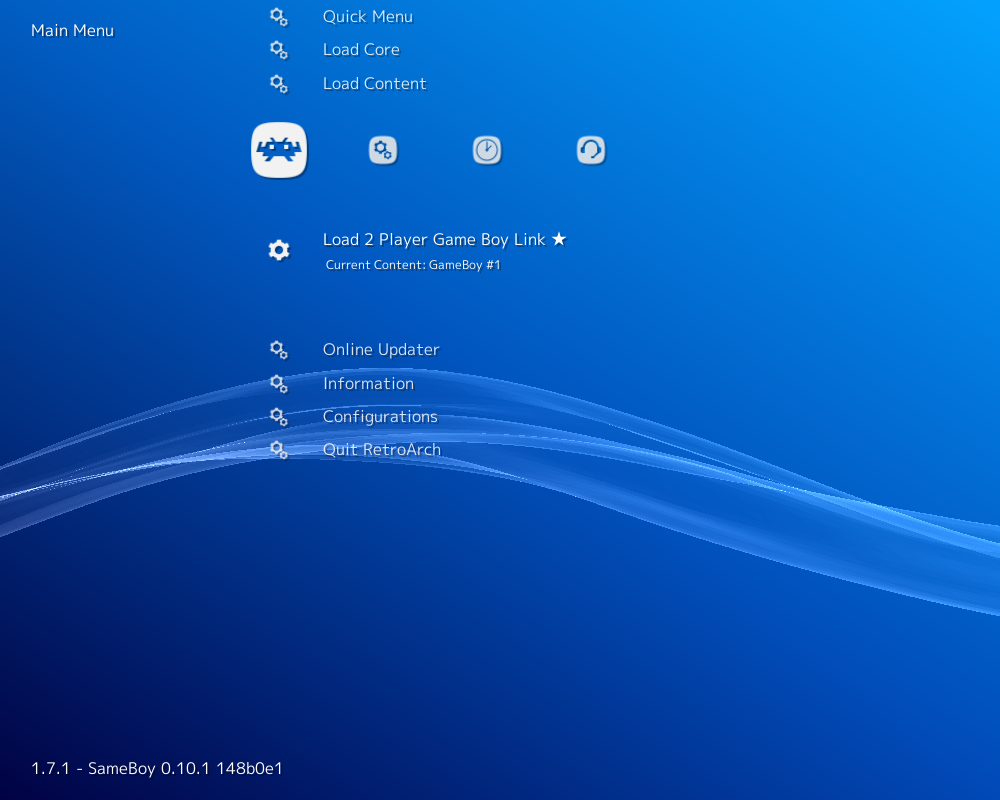Screen dimensions: 1000x800
Task: Click the star next to Game Boy Link
Action: [559, 239]
